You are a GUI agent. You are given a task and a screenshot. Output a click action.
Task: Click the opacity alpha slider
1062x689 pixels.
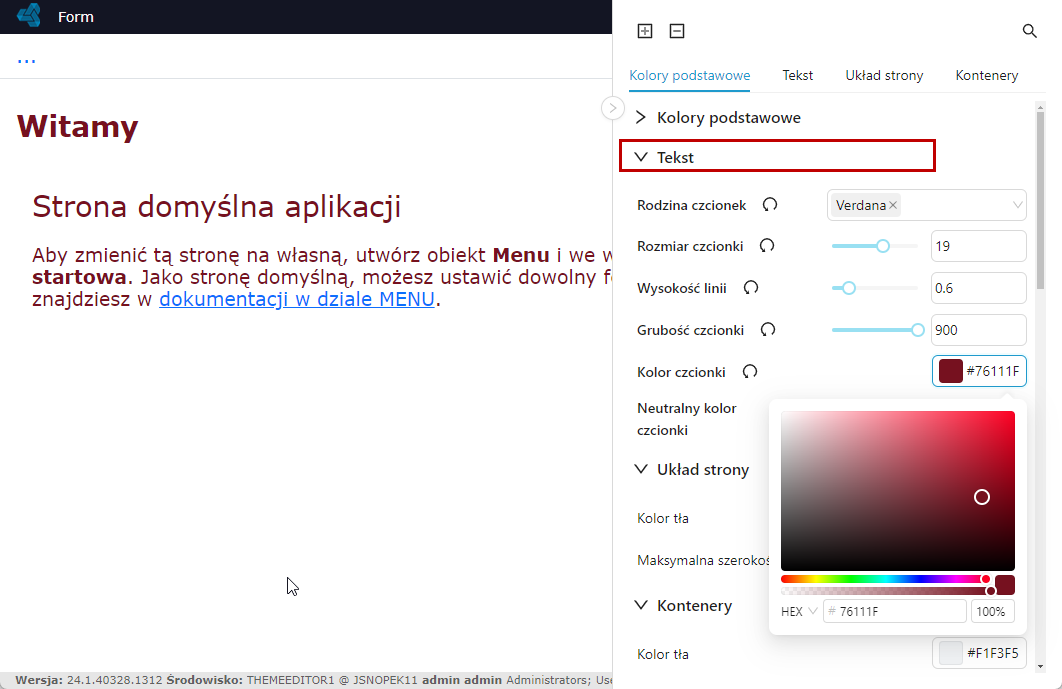pyautogui.click(x=886, y=591)
